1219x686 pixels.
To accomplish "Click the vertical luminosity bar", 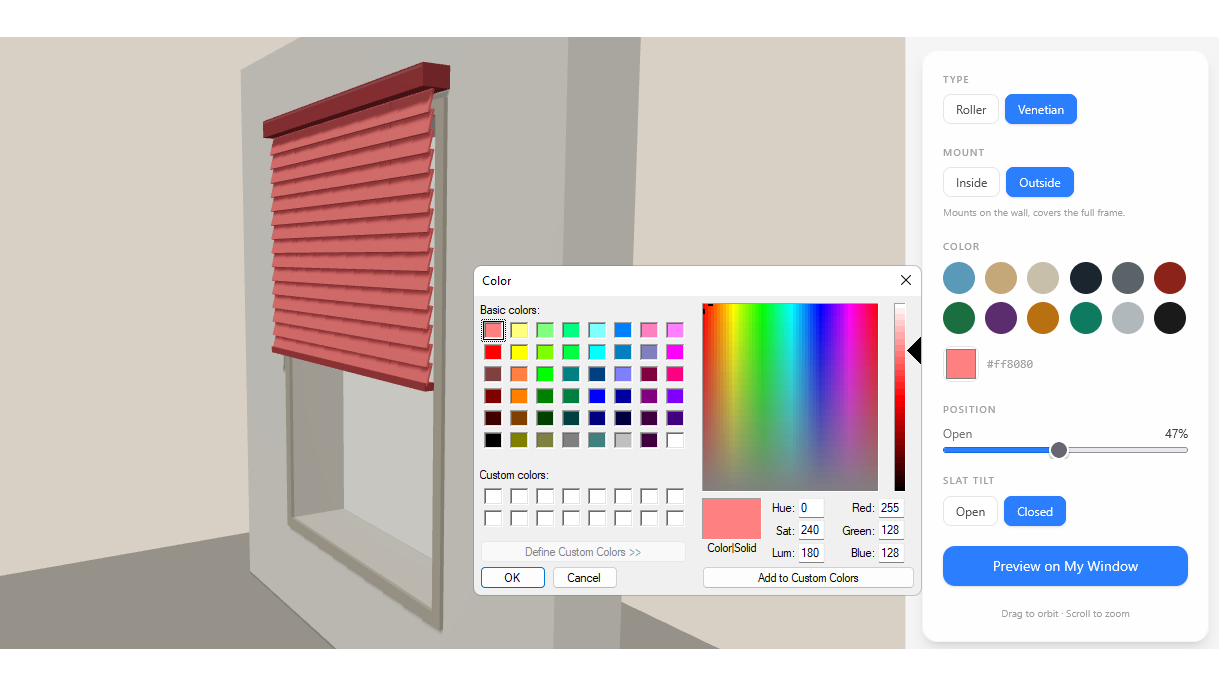I will (900, 397).
